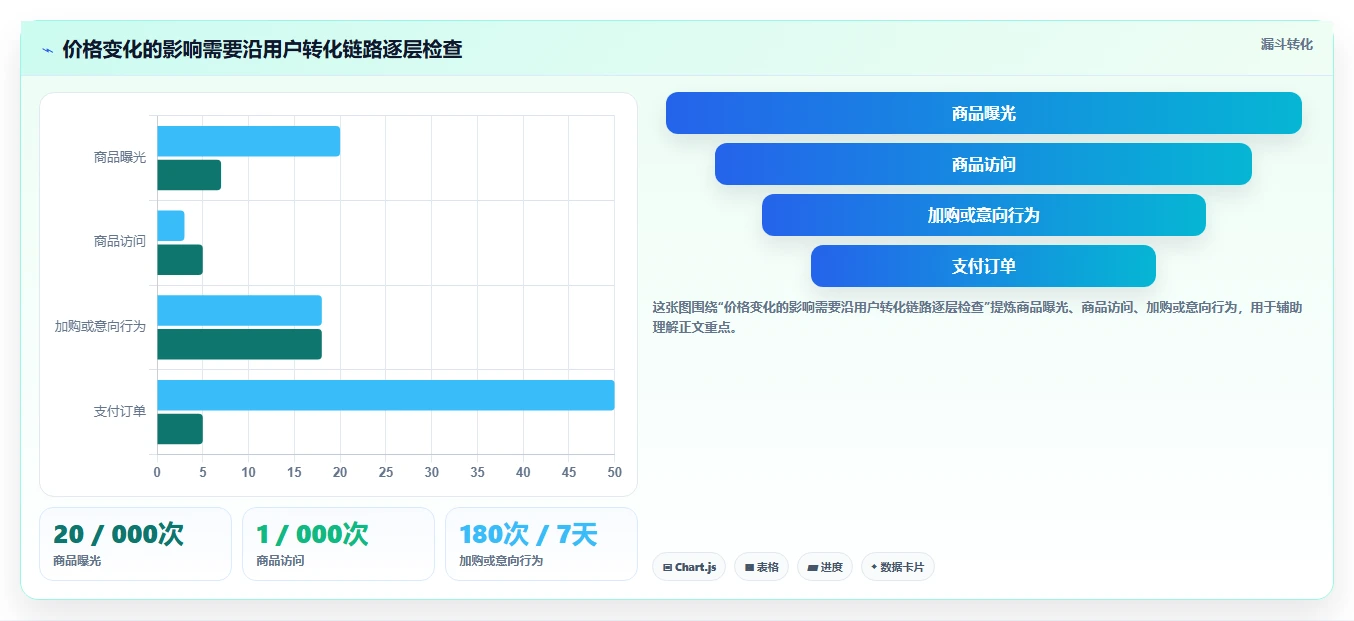Click the dark green 商品访问 bar

180,260
